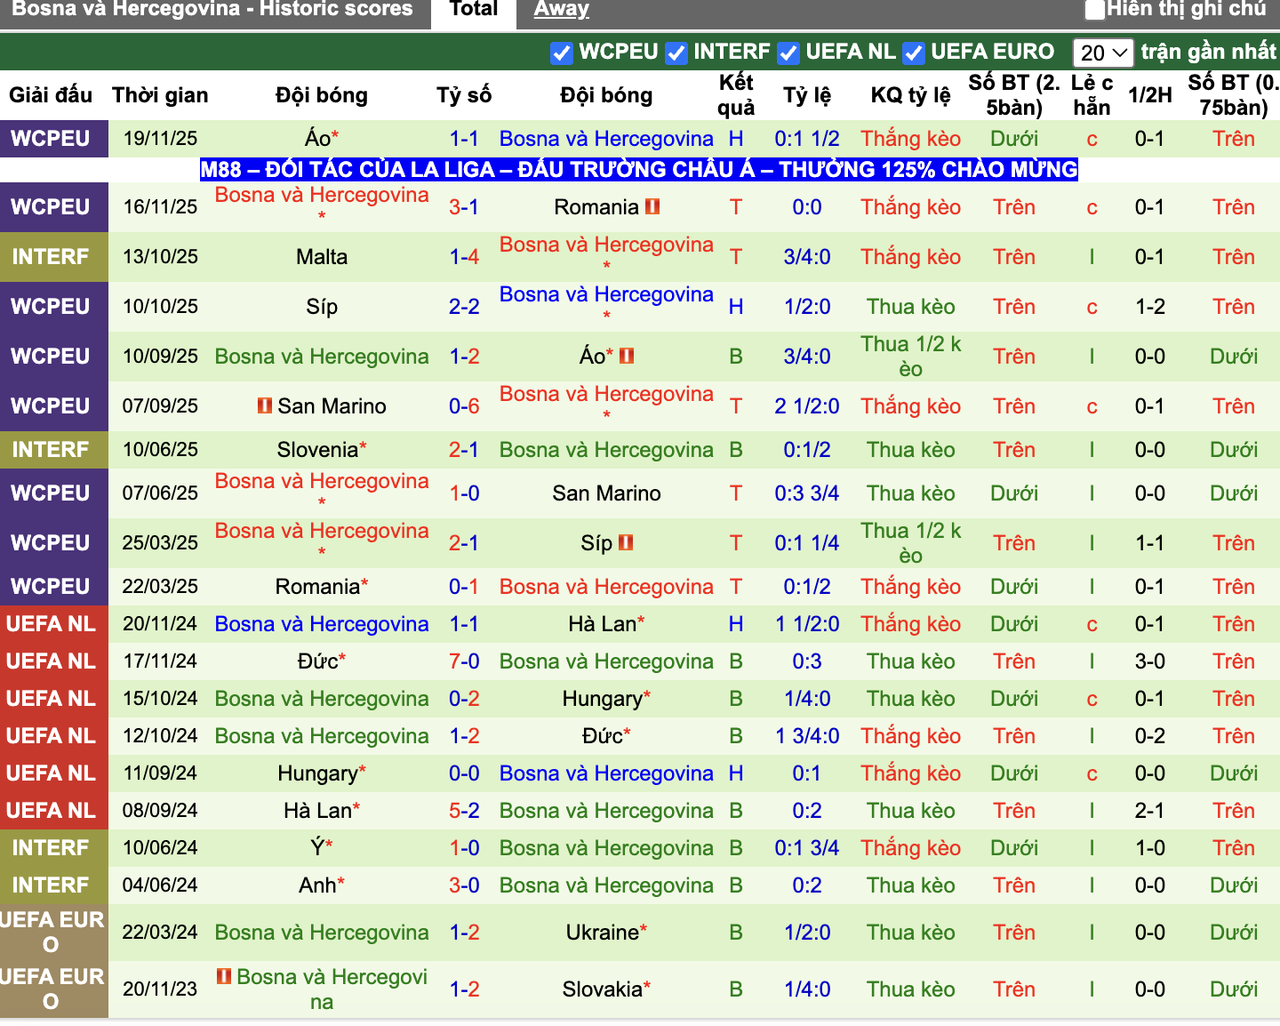Open score 5-2 of the 08/09/24 match
This screenshot has height=1026, width=1280.
[464, 811]
